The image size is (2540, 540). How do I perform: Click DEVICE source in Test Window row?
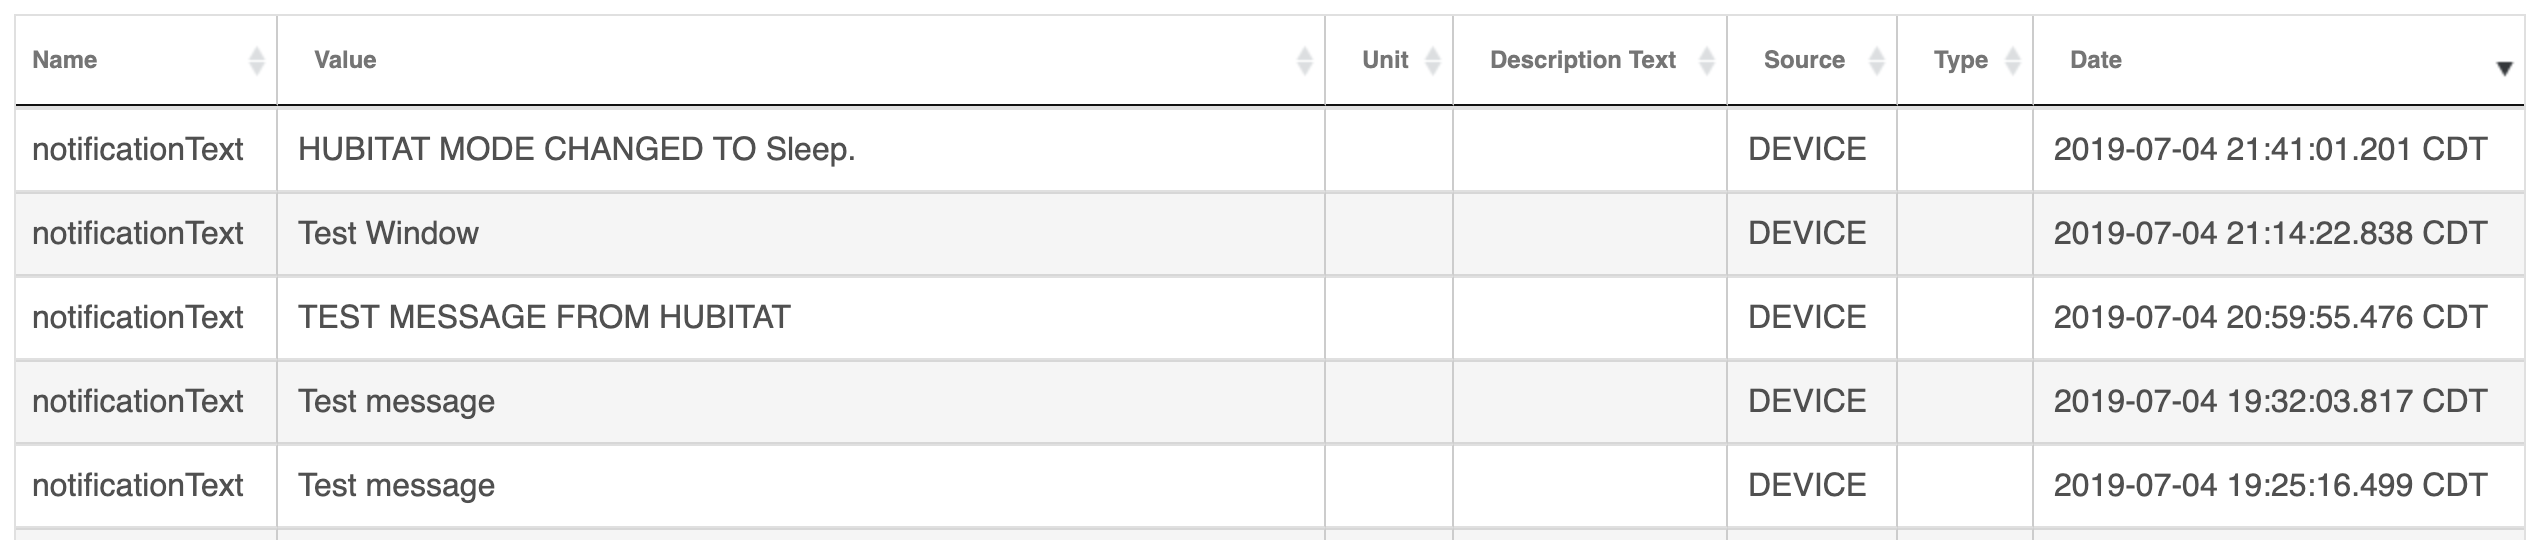[1806, 233]
